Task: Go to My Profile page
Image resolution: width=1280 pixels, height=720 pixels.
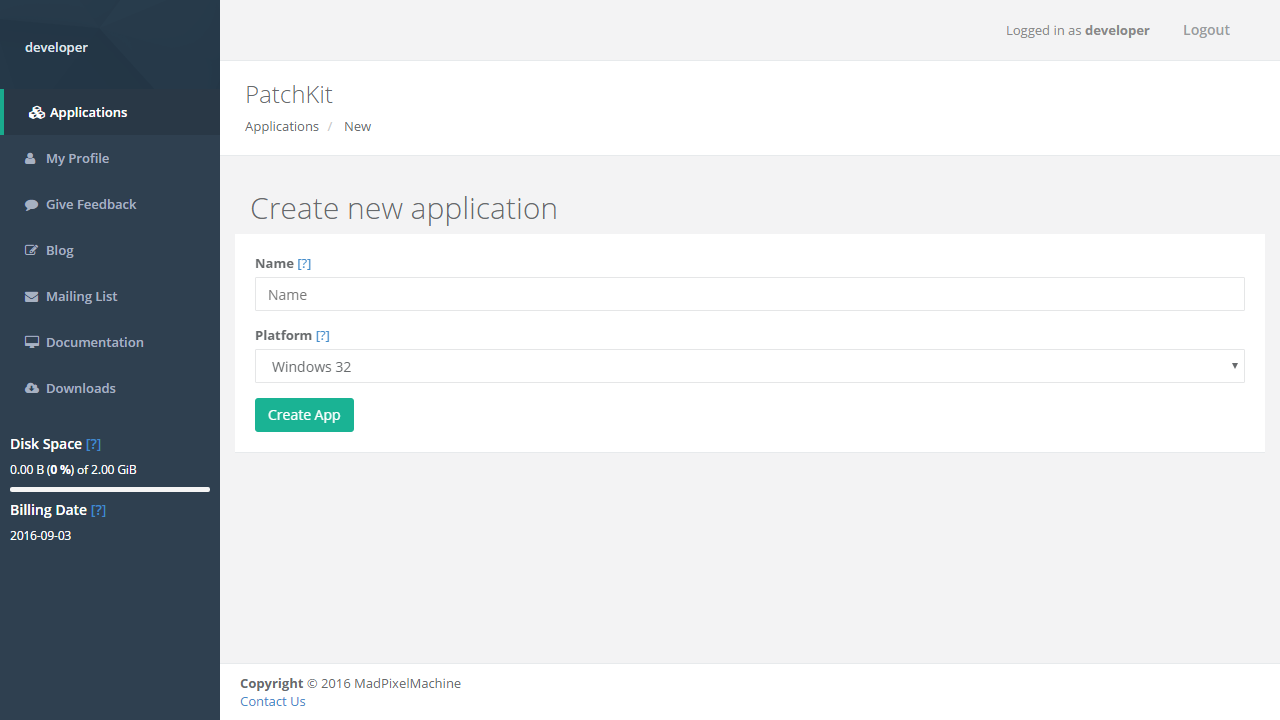Action: [110, 158]
